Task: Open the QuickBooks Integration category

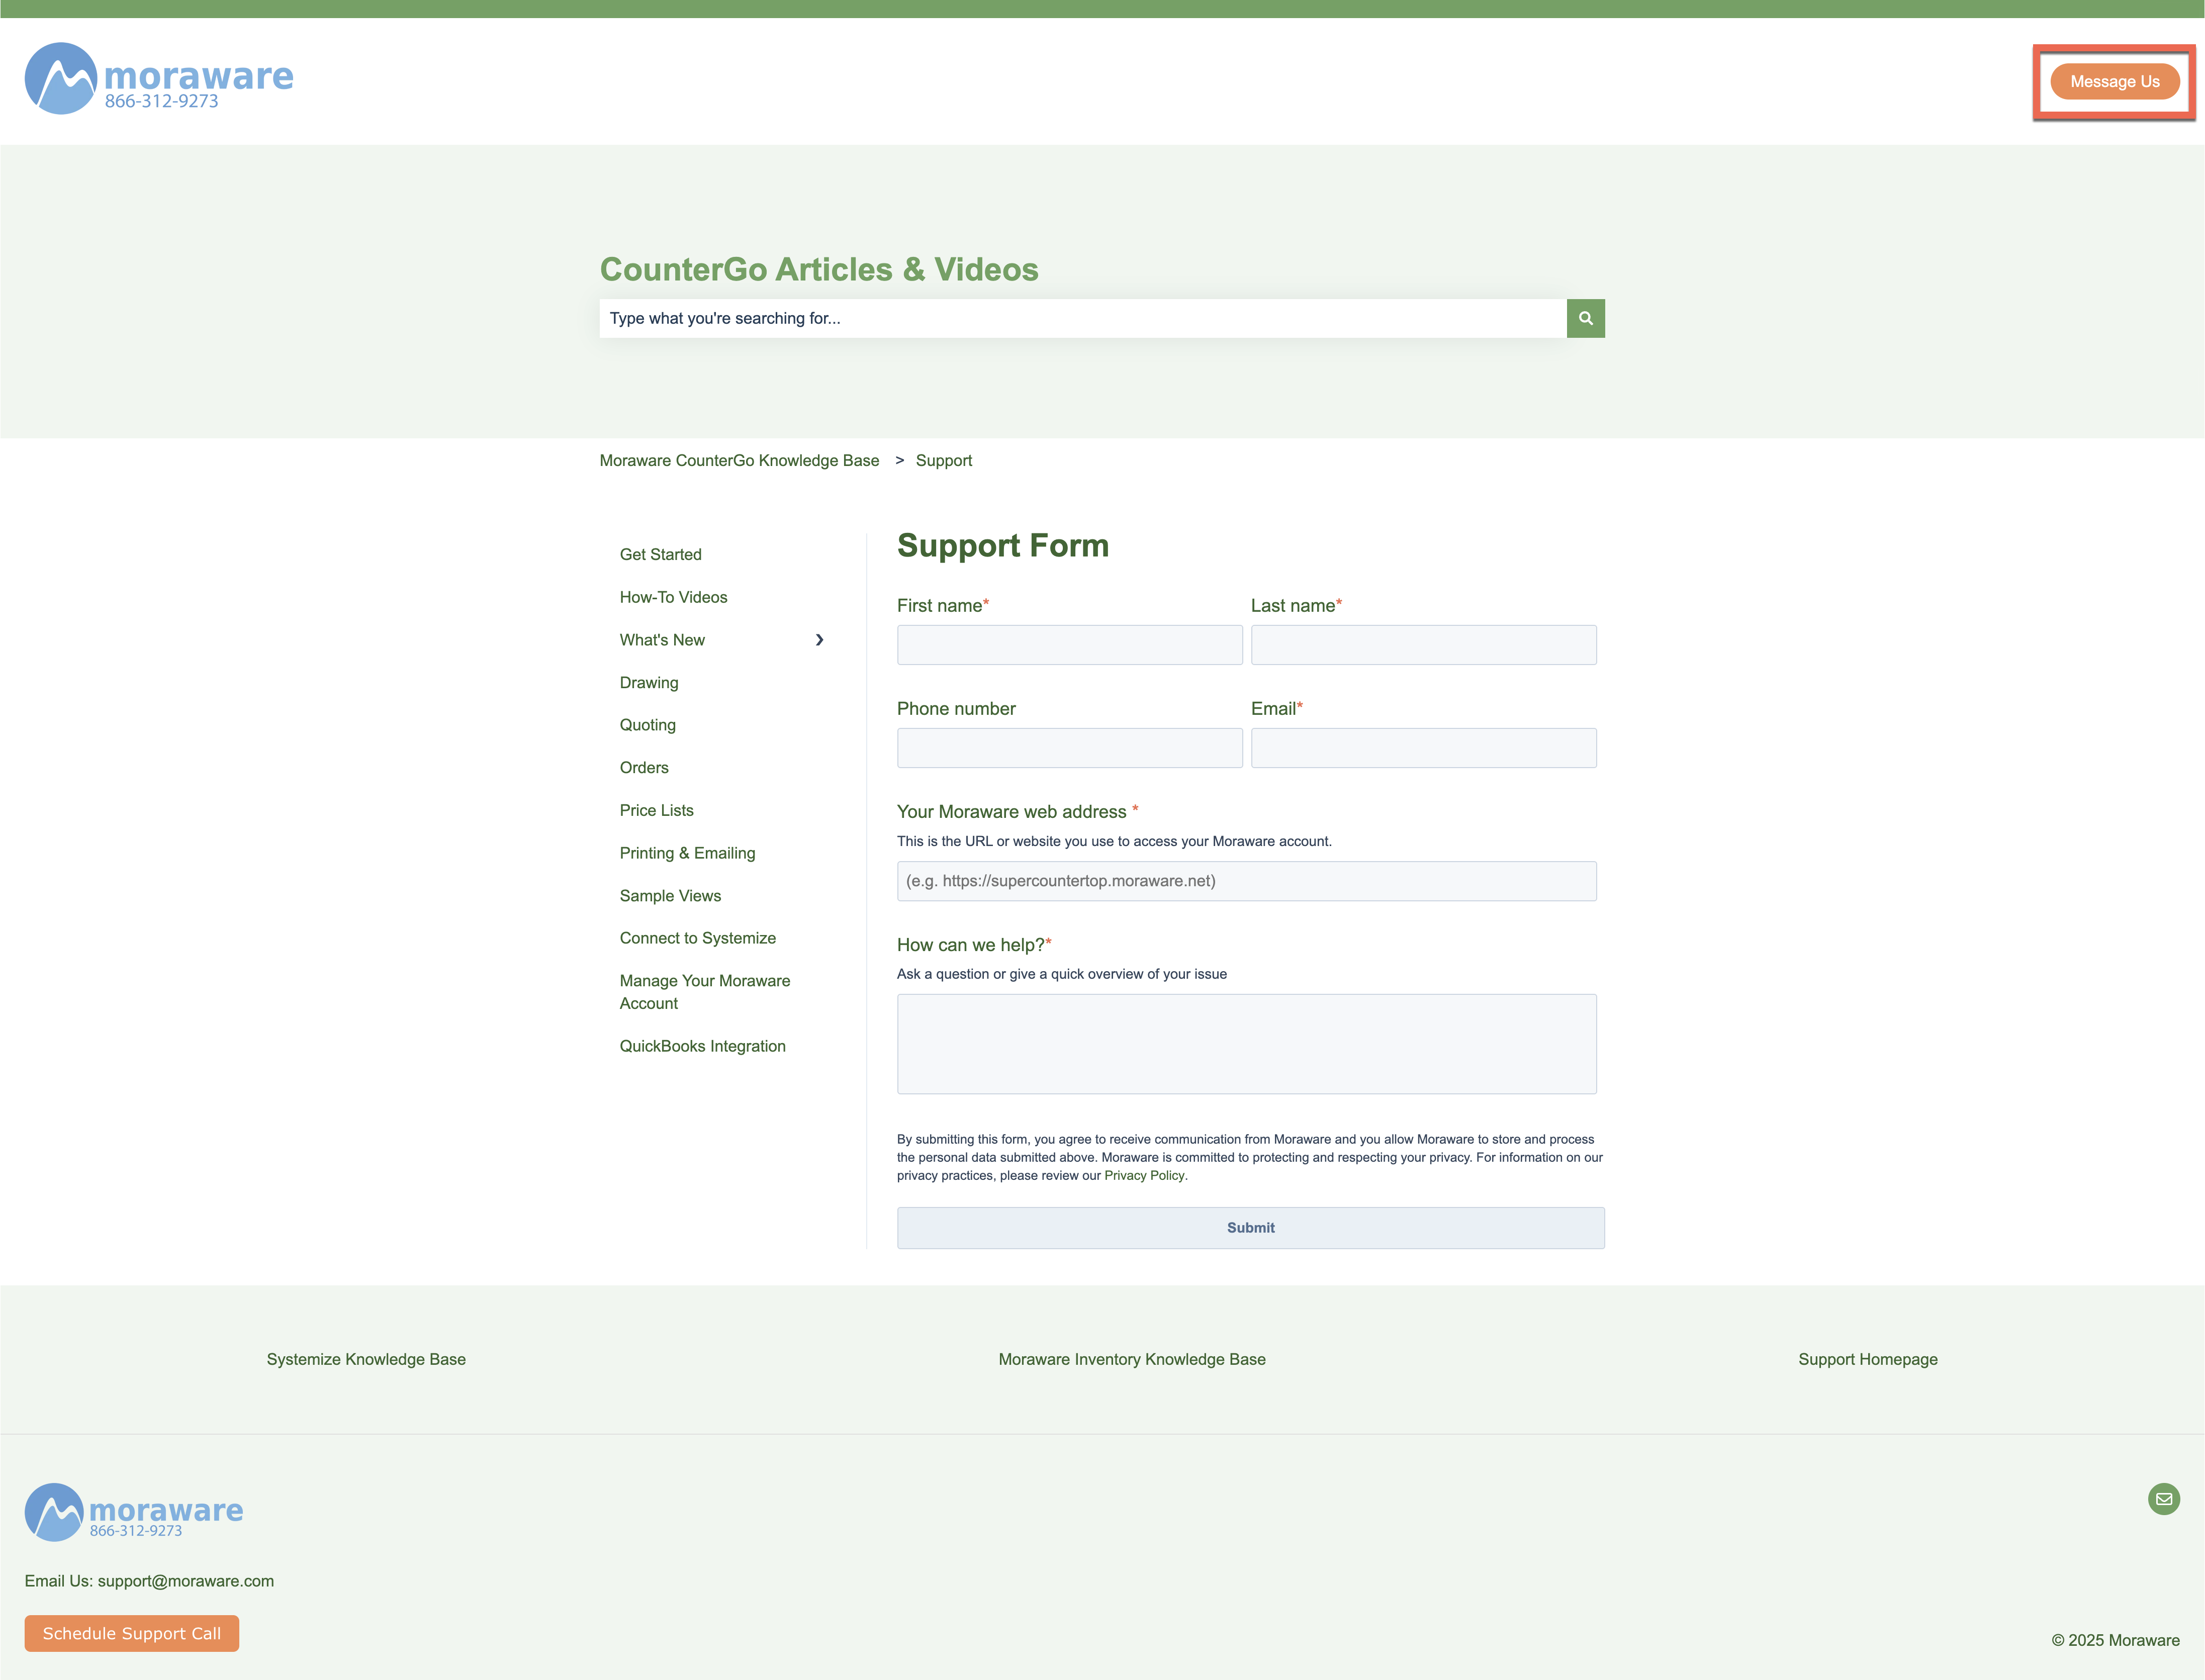Action: [702, 1046]
